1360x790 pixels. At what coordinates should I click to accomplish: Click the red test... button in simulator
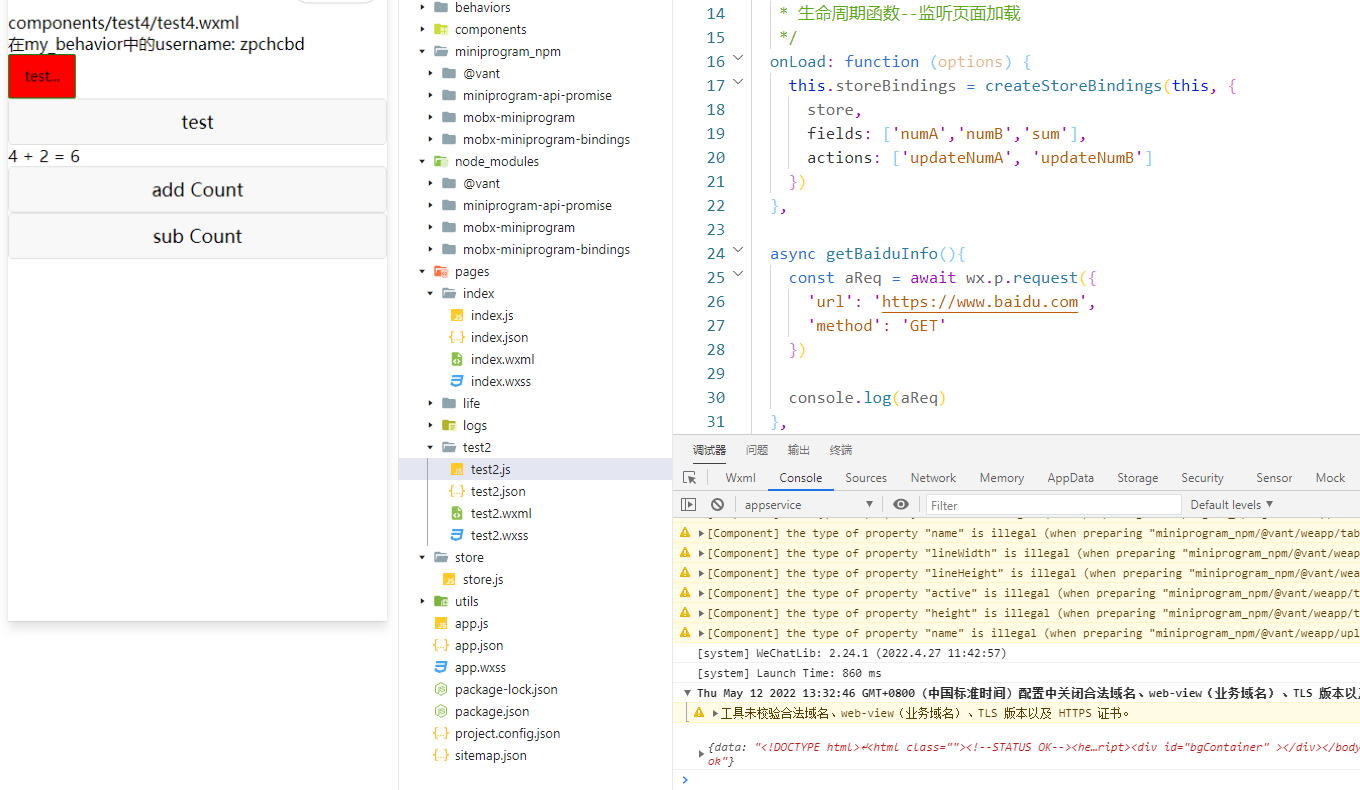coord(42,76)
